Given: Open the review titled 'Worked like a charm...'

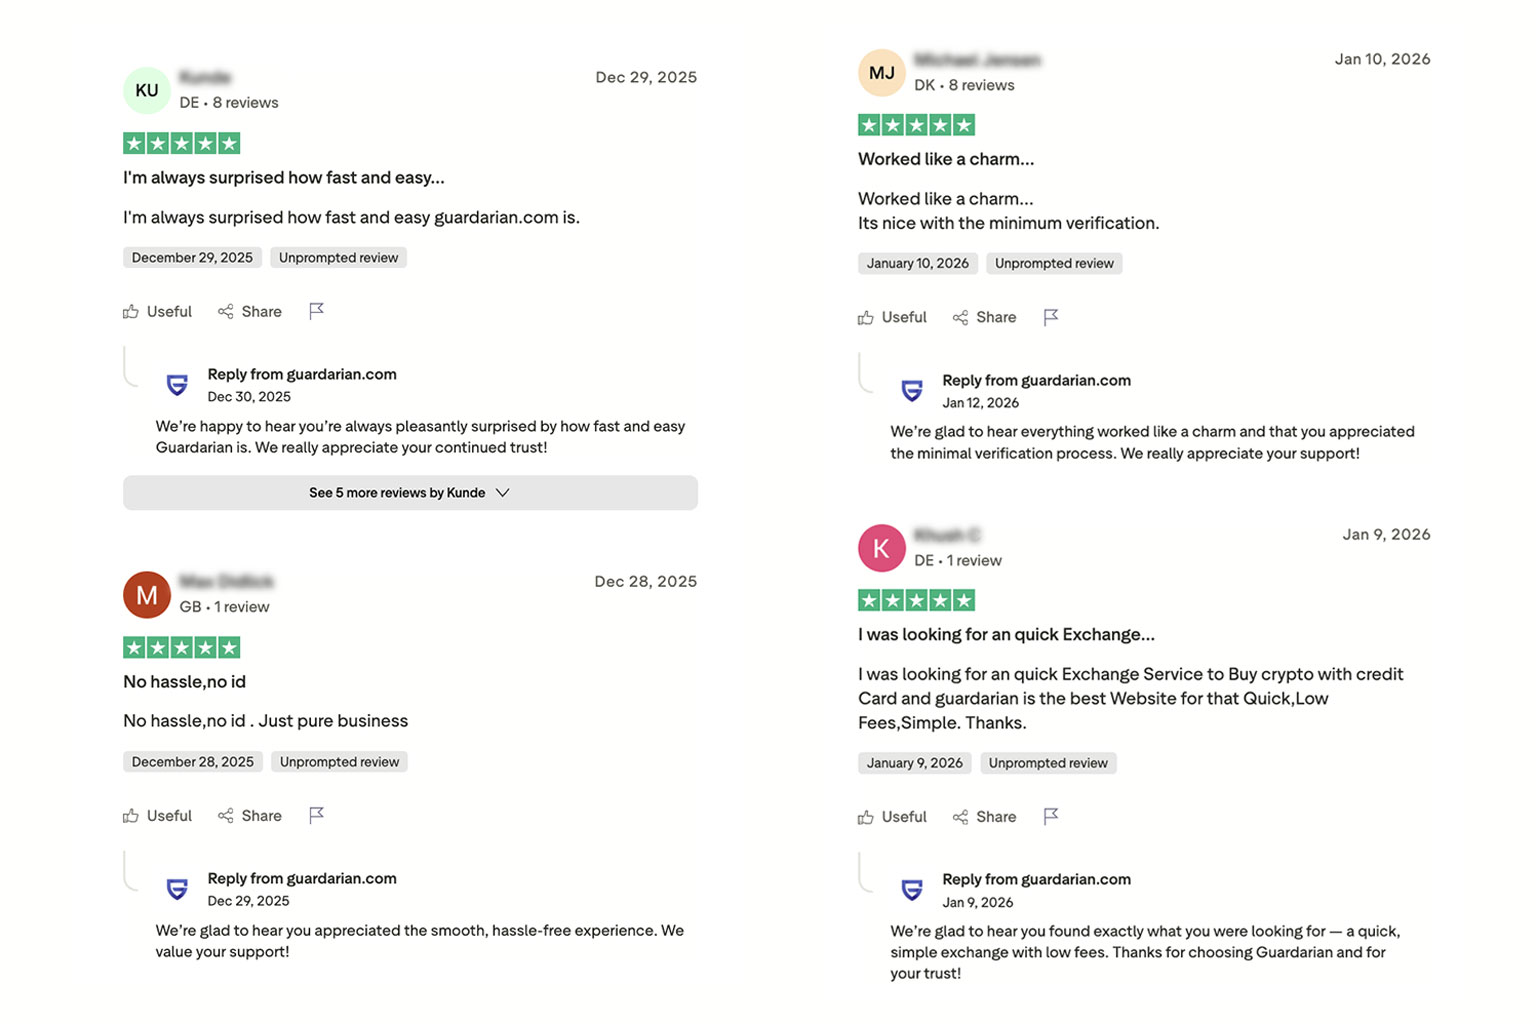Looking at the screenshot, I should [946, 158].
